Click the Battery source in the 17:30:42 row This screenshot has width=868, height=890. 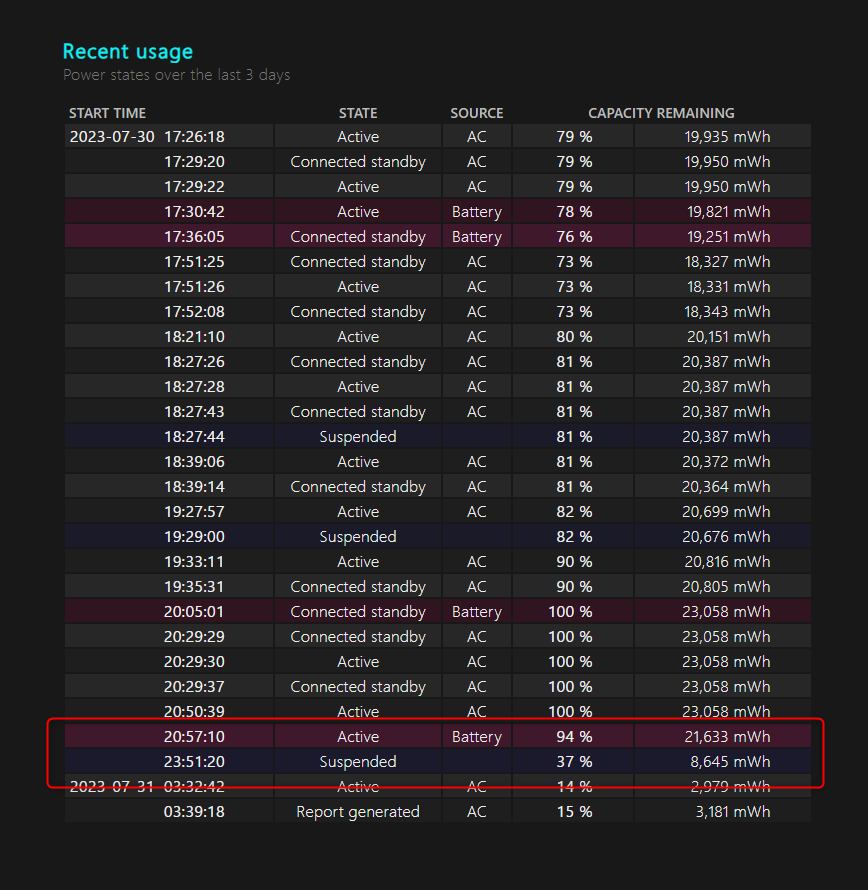point(476,212)
